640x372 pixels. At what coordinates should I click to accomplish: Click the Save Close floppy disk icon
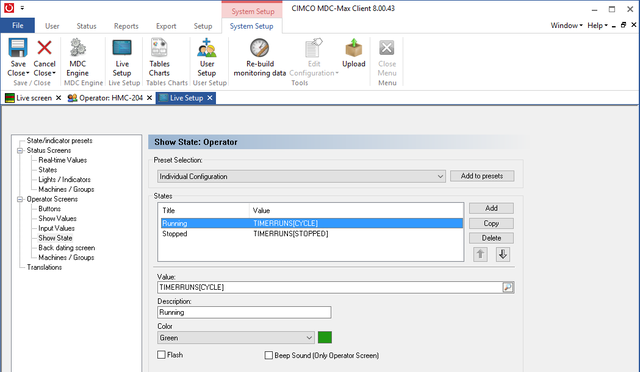(x=18, y=48)
